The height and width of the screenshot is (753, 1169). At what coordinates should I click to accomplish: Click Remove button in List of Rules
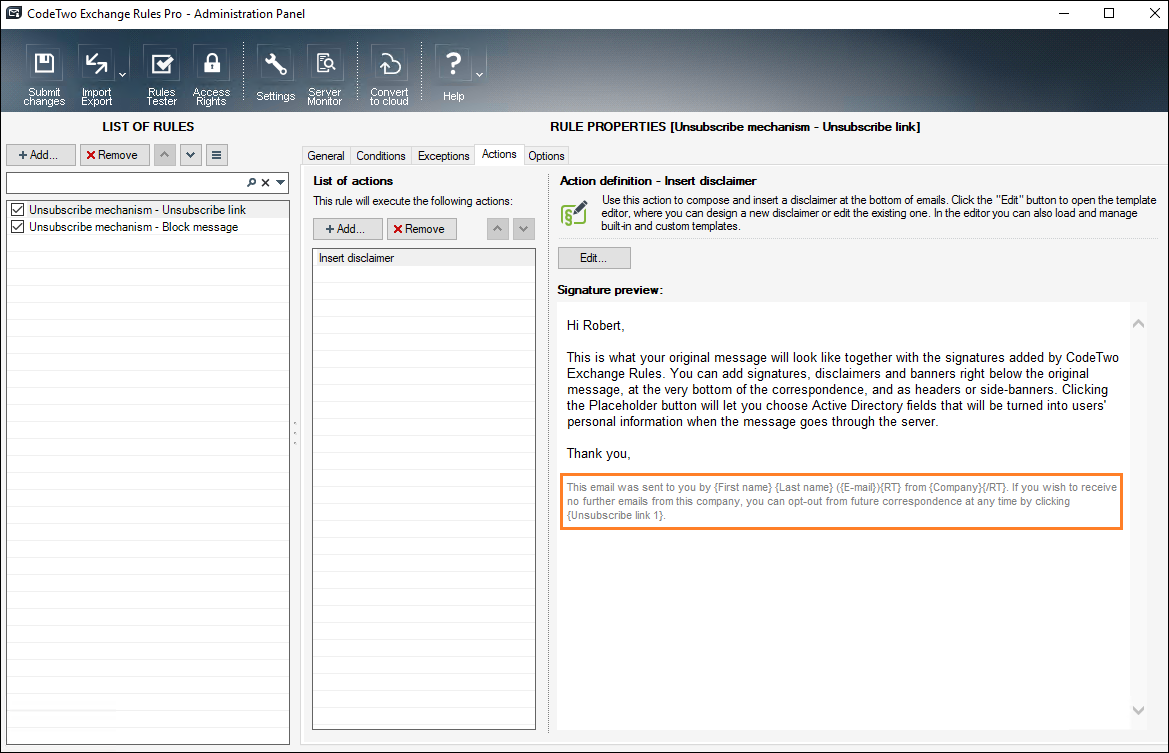click(115, 155)
